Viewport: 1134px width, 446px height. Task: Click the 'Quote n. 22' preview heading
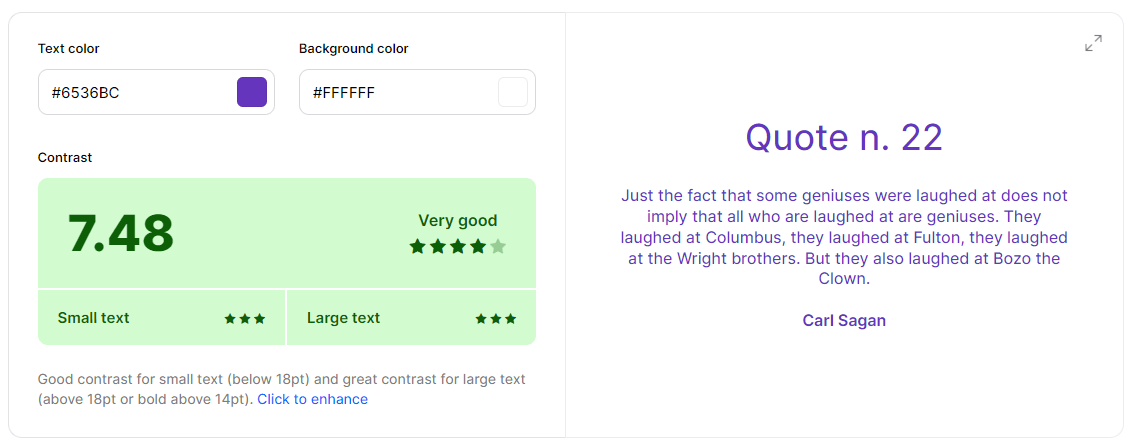(844, 137)
